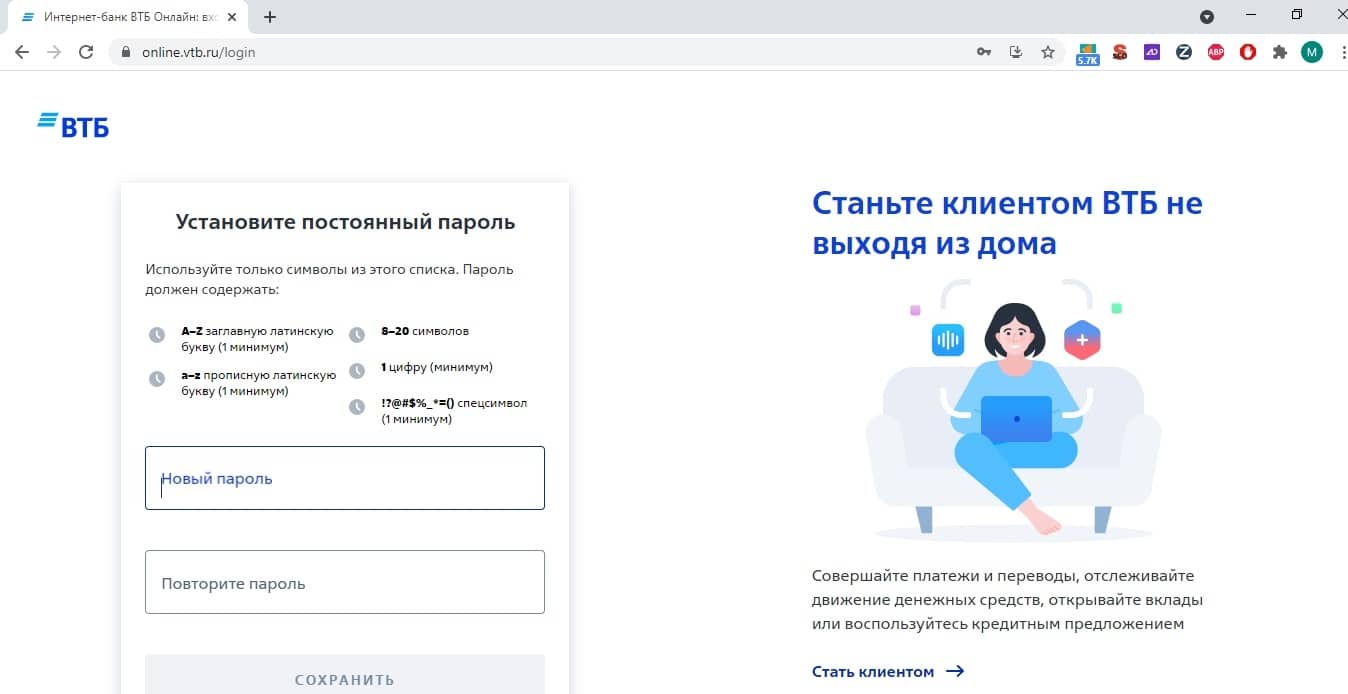
Task: Open the green M profile avatar
Action: (1311, 52)
